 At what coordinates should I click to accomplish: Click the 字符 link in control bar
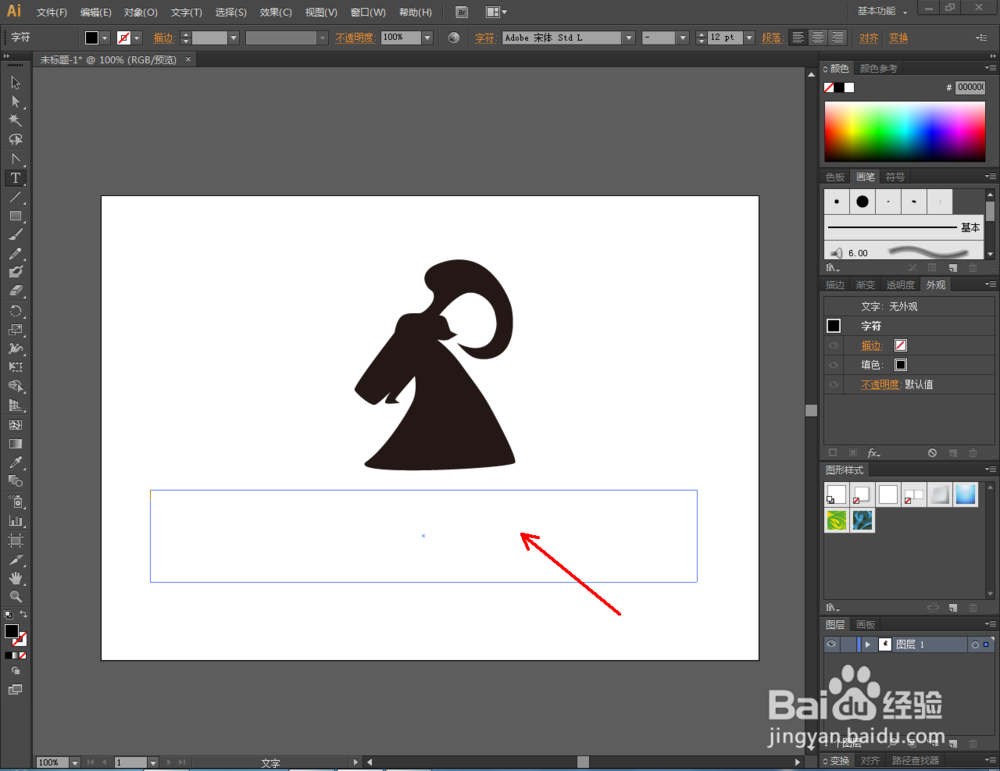485,38
